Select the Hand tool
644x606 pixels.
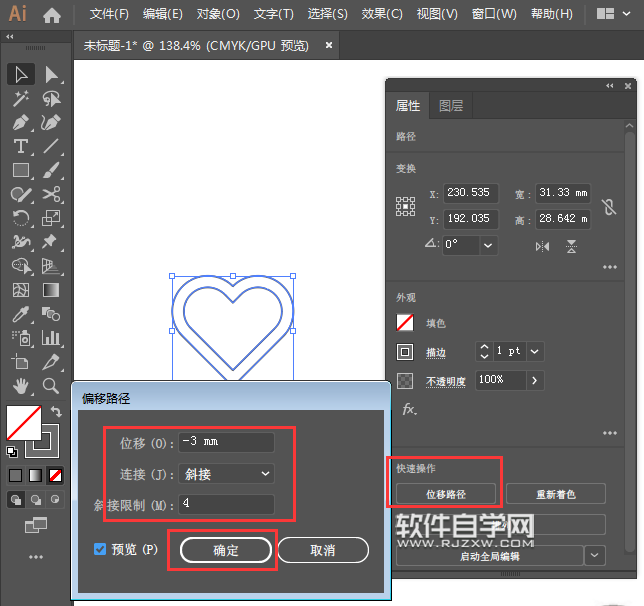coord(21,386)
